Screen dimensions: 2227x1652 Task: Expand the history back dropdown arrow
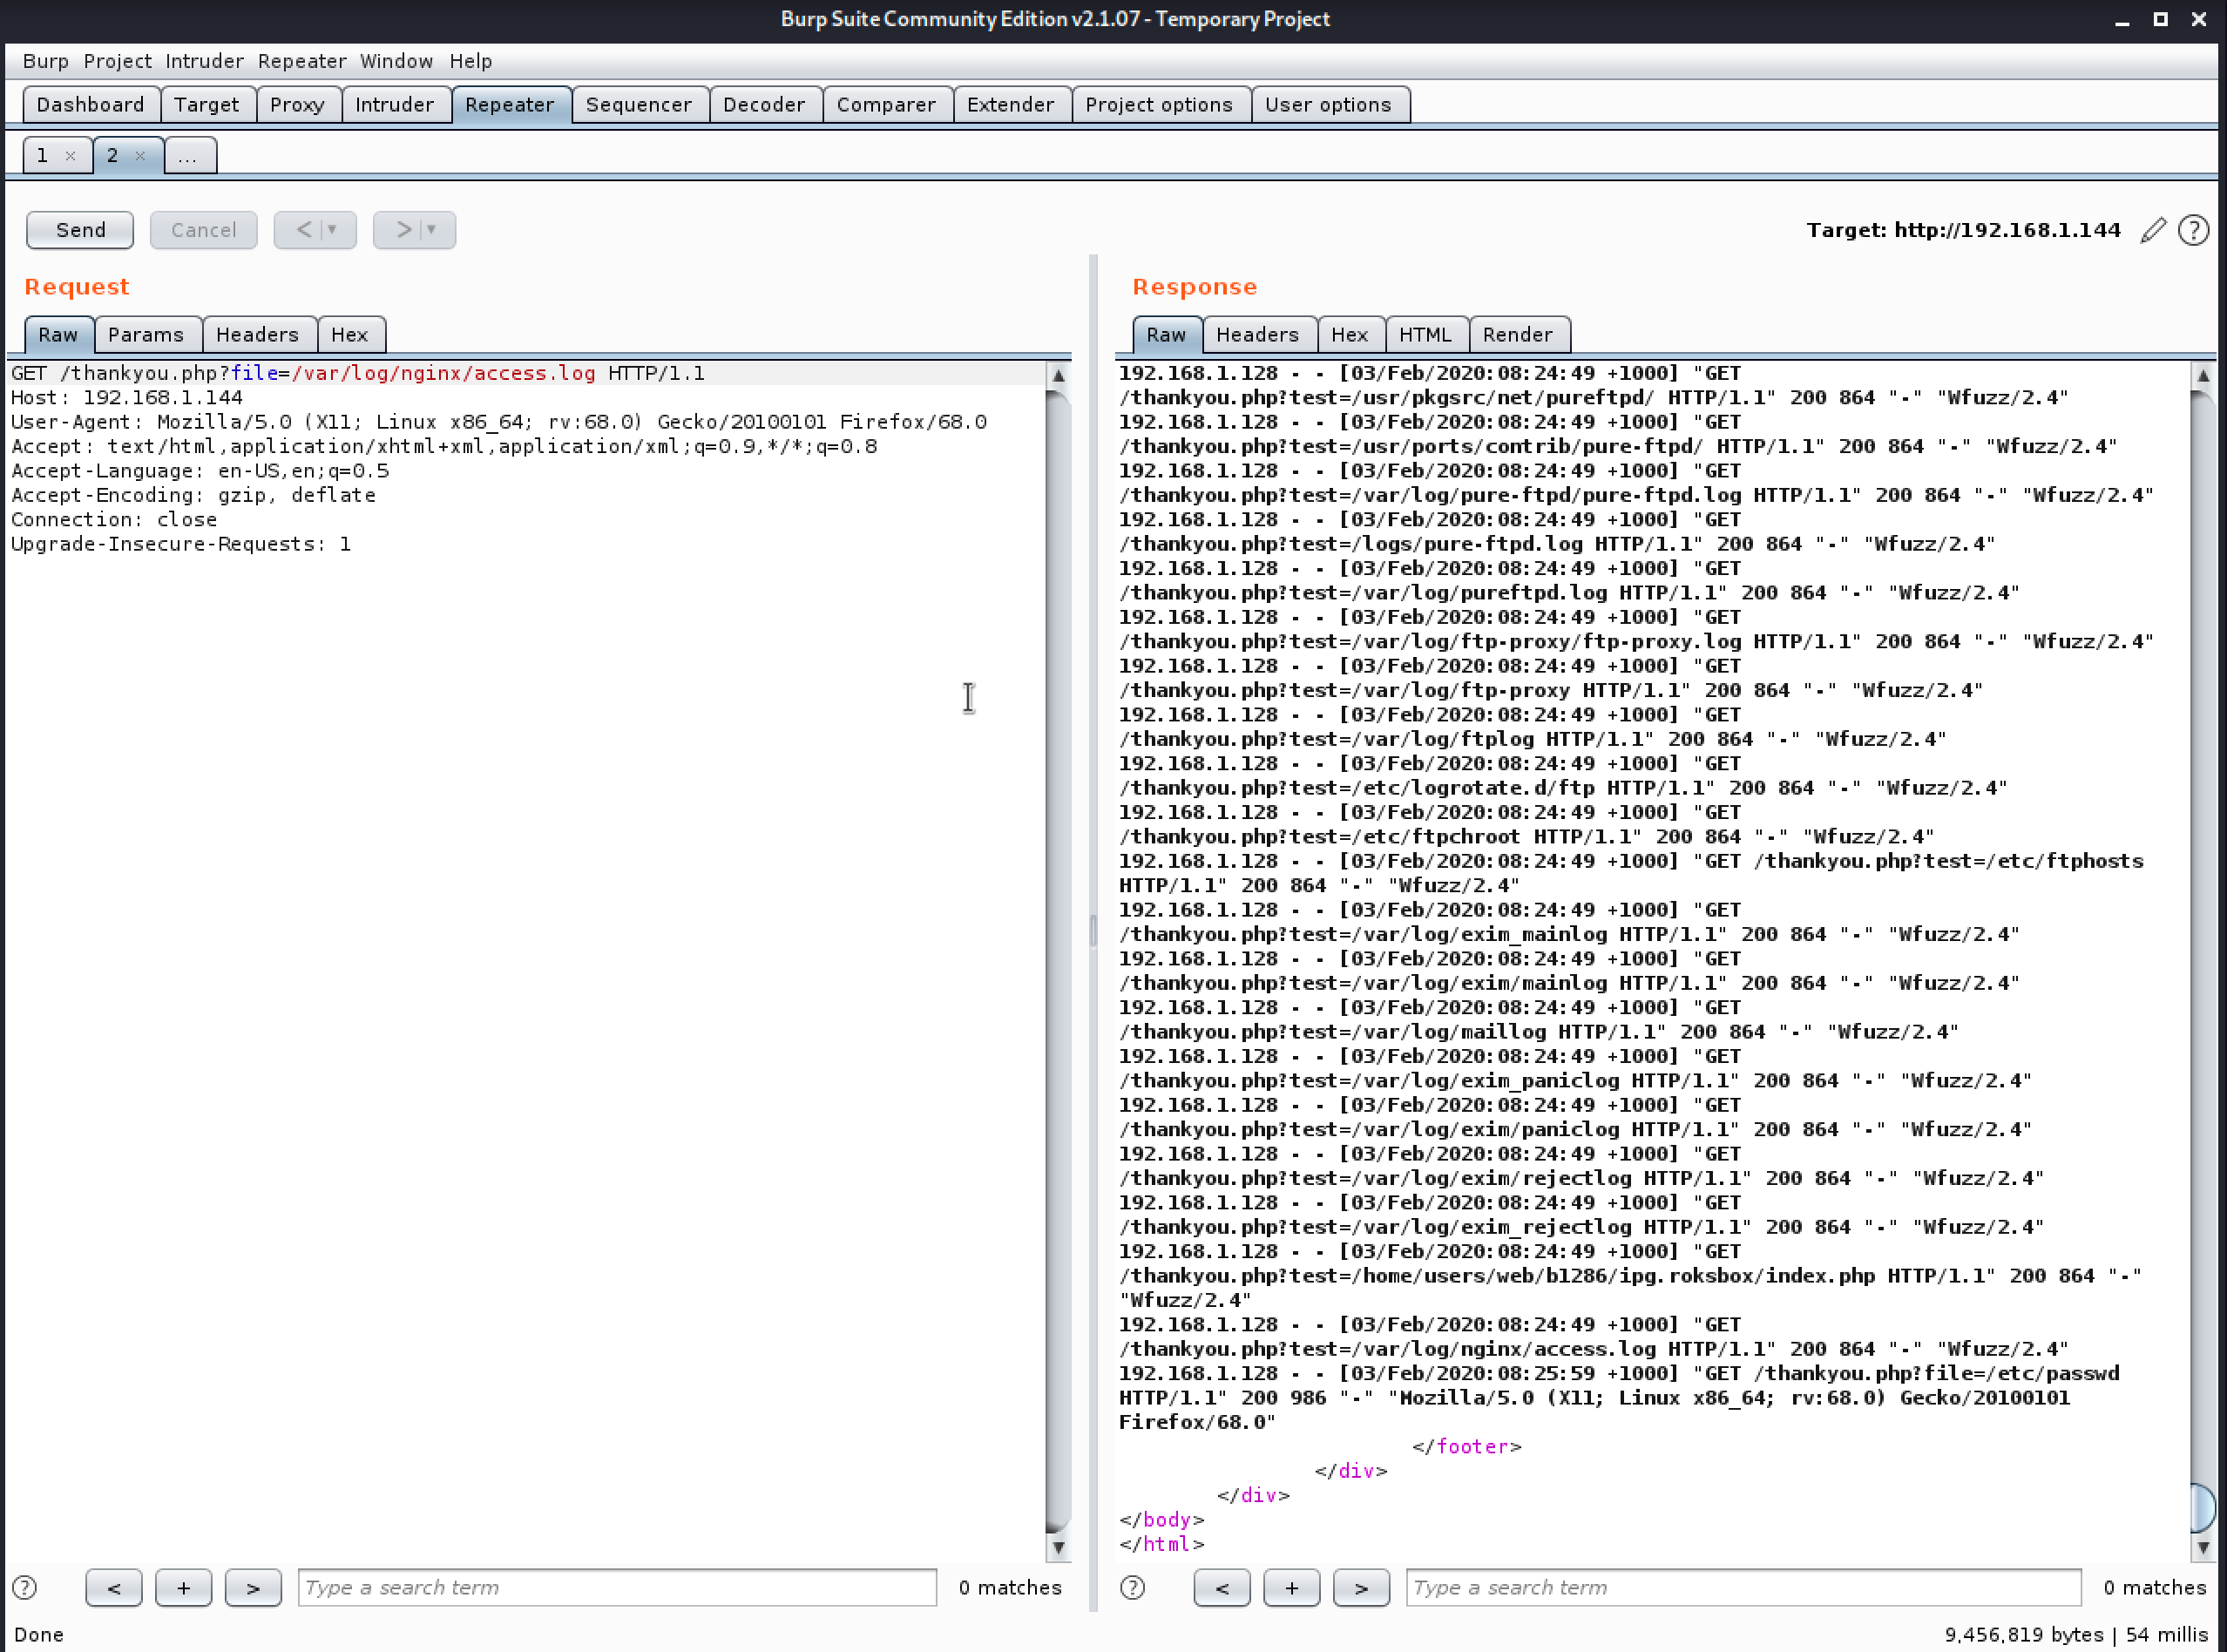tap(333, 230)
